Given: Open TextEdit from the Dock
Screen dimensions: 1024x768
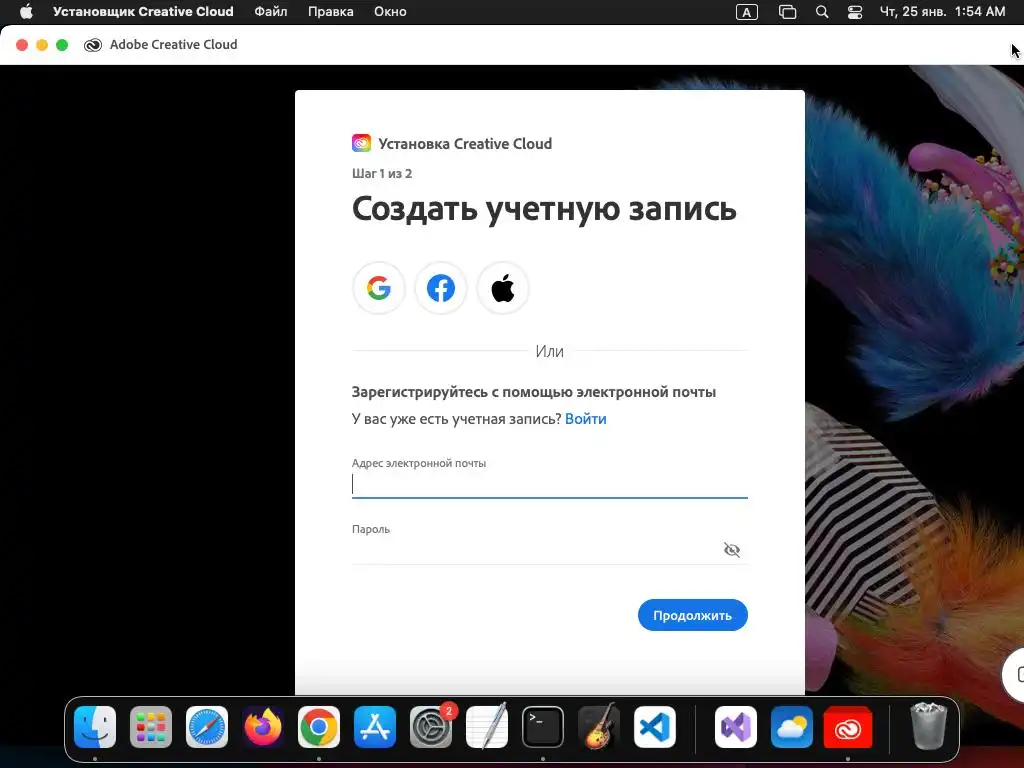Looking at the screenshot, I should pos(487,726).
